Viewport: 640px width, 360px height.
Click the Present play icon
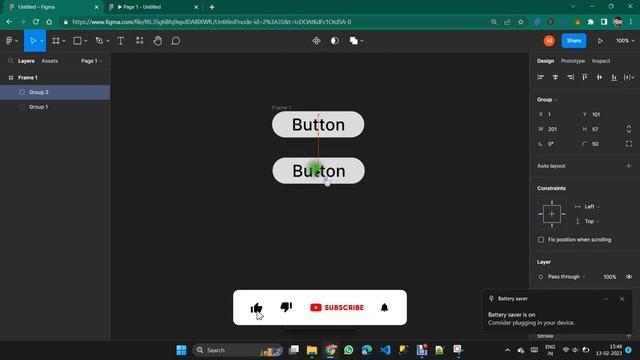click(600, 41)
